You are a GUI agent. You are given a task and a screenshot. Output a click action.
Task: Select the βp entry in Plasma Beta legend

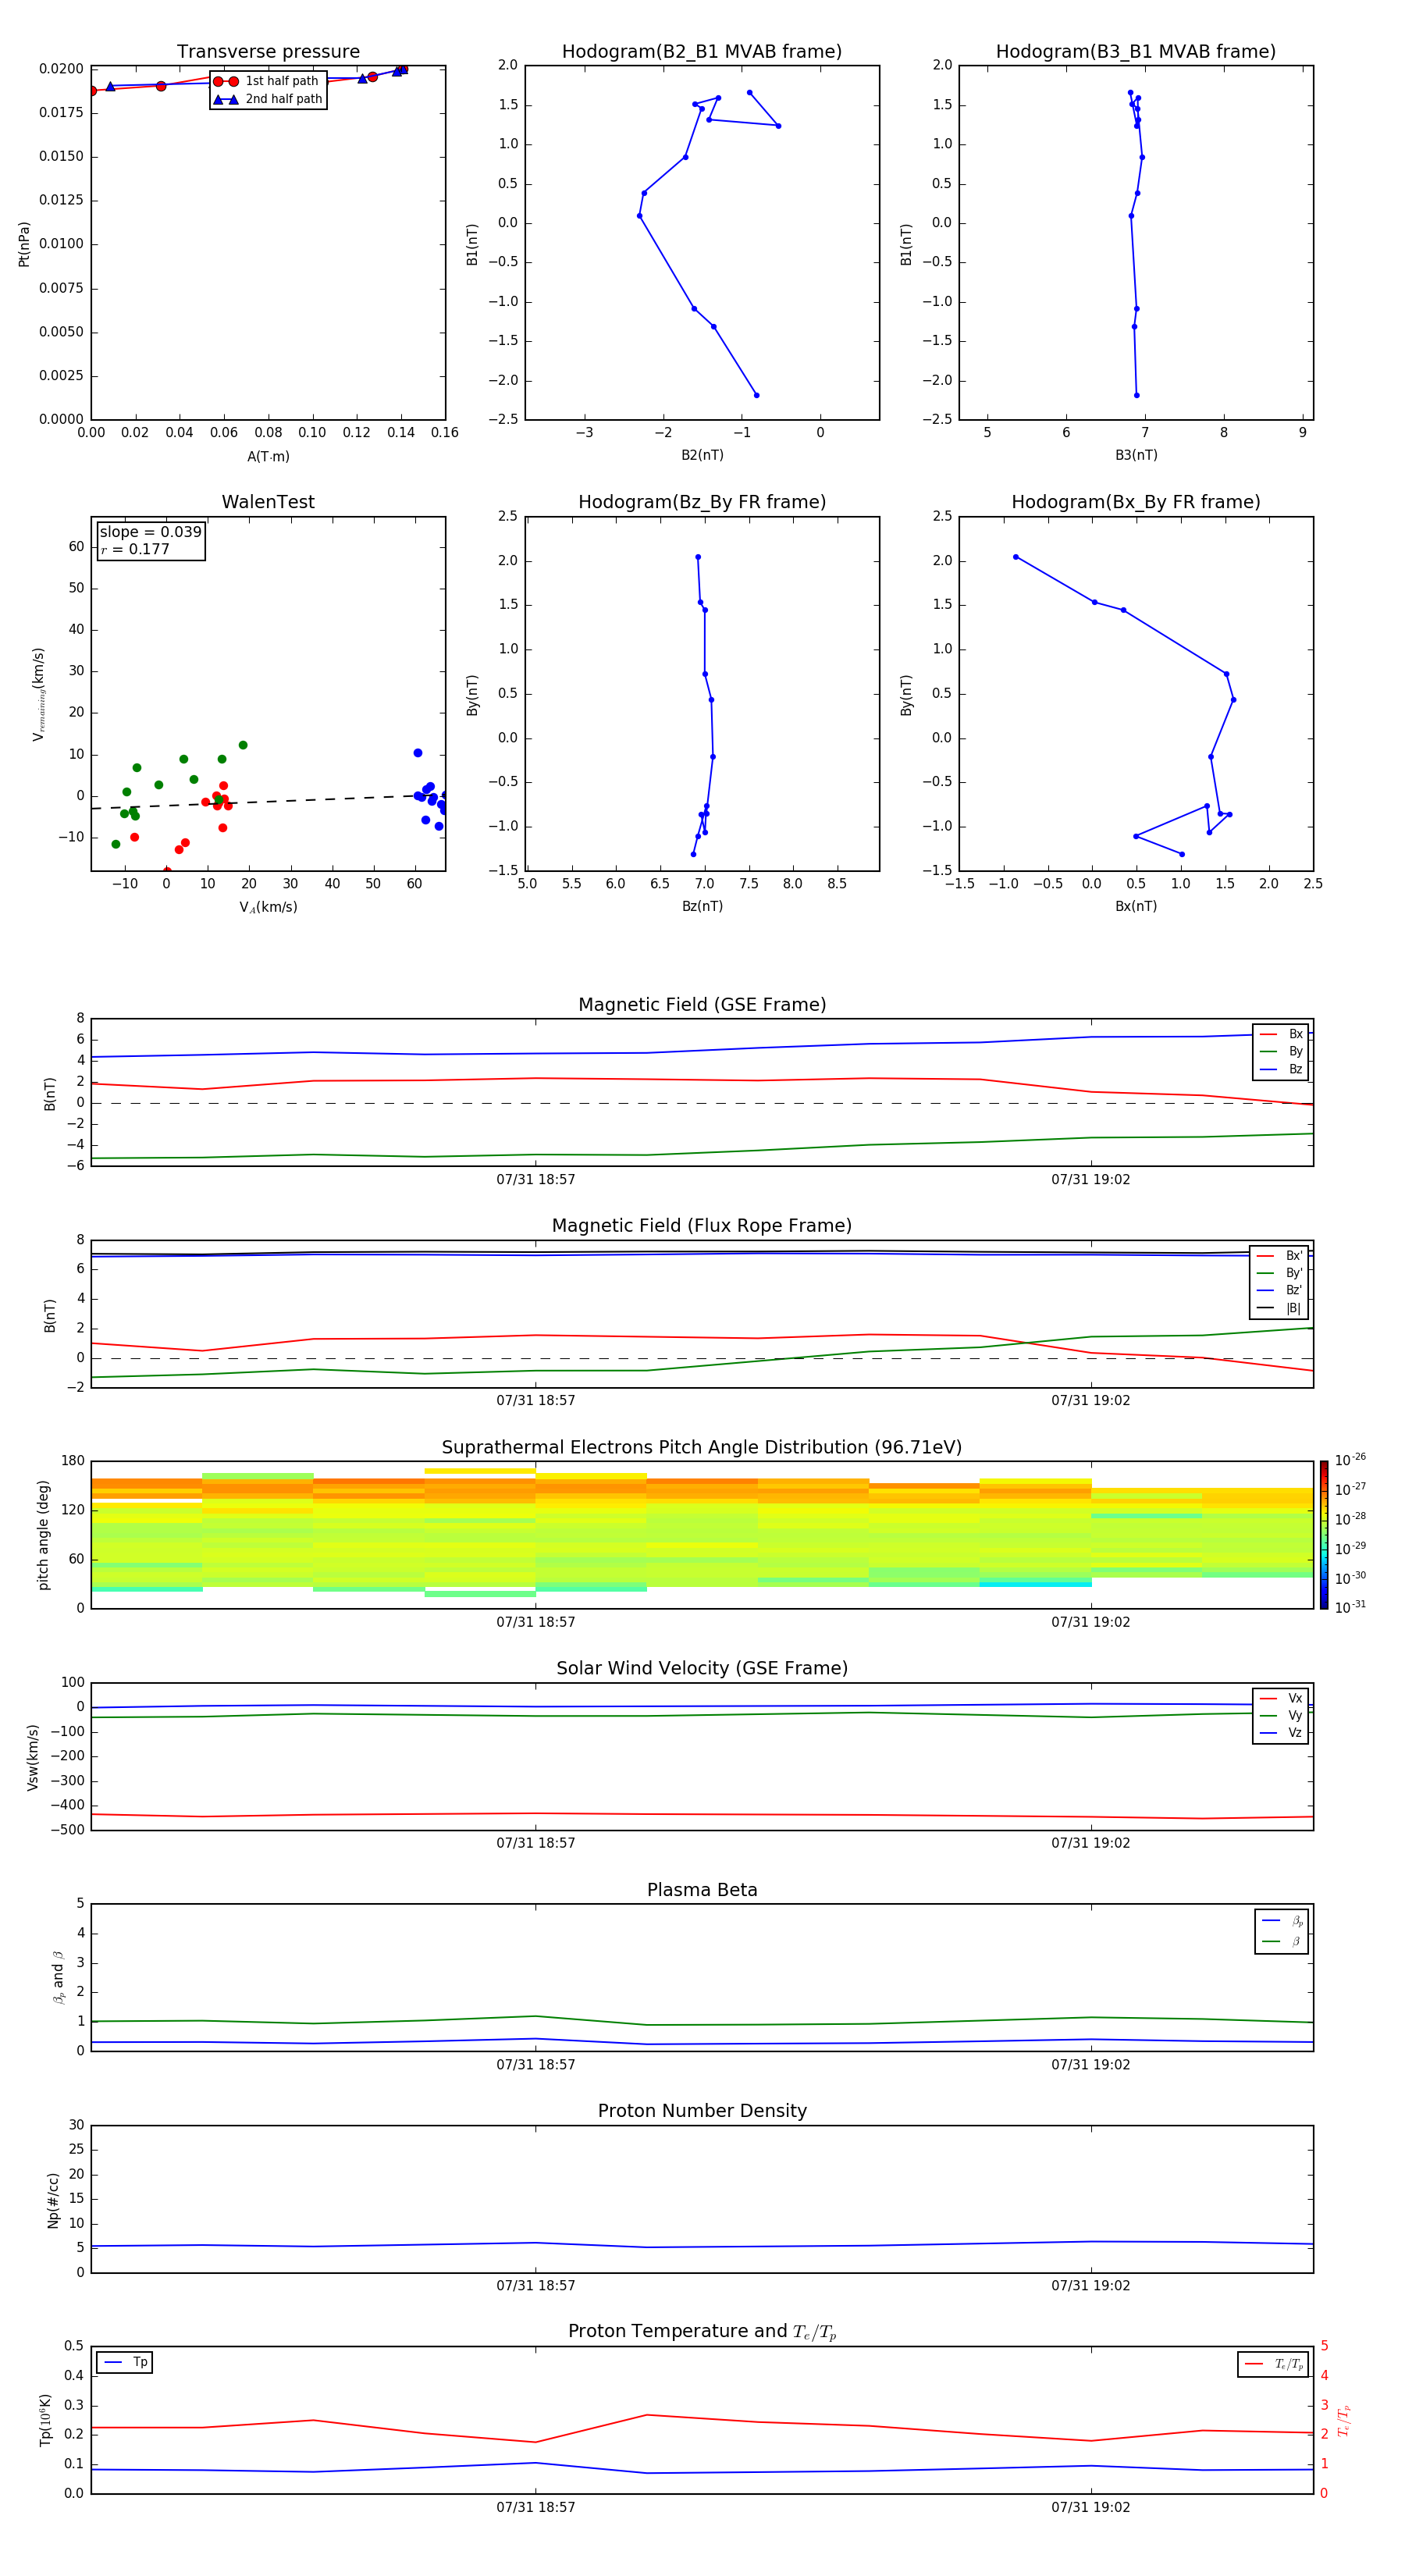pyautogui.click(x=1282, y=1921)
